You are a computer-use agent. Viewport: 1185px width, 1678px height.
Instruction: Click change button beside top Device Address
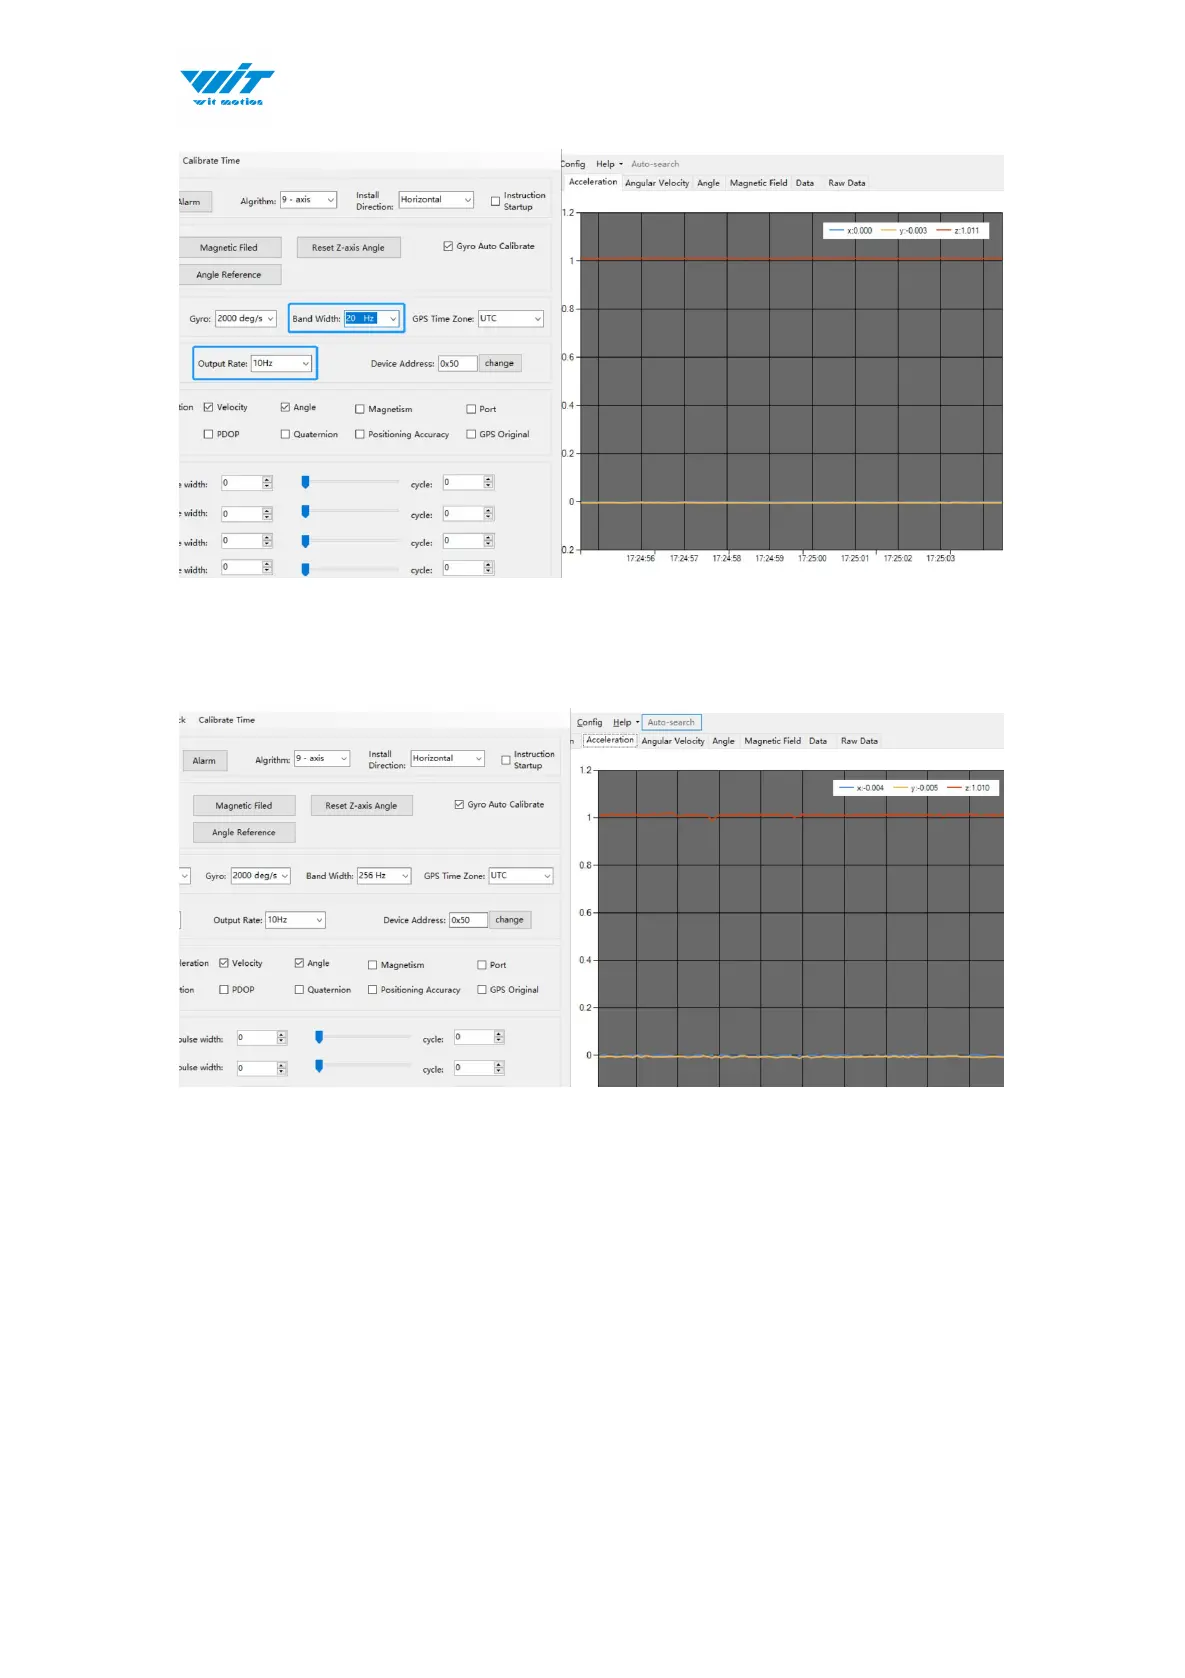(500, 363)
